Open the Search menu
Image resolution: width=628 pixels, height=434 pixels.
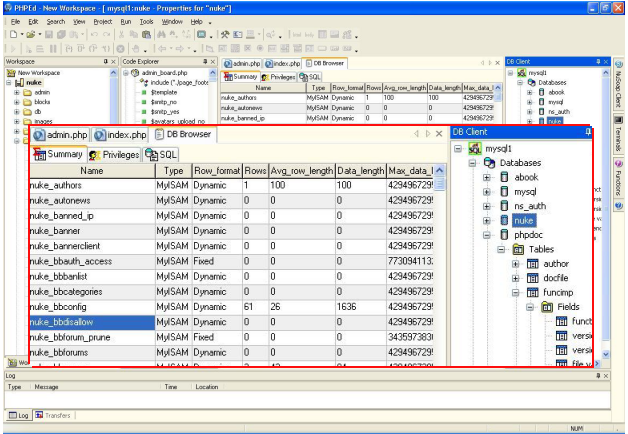coord(56,22)
